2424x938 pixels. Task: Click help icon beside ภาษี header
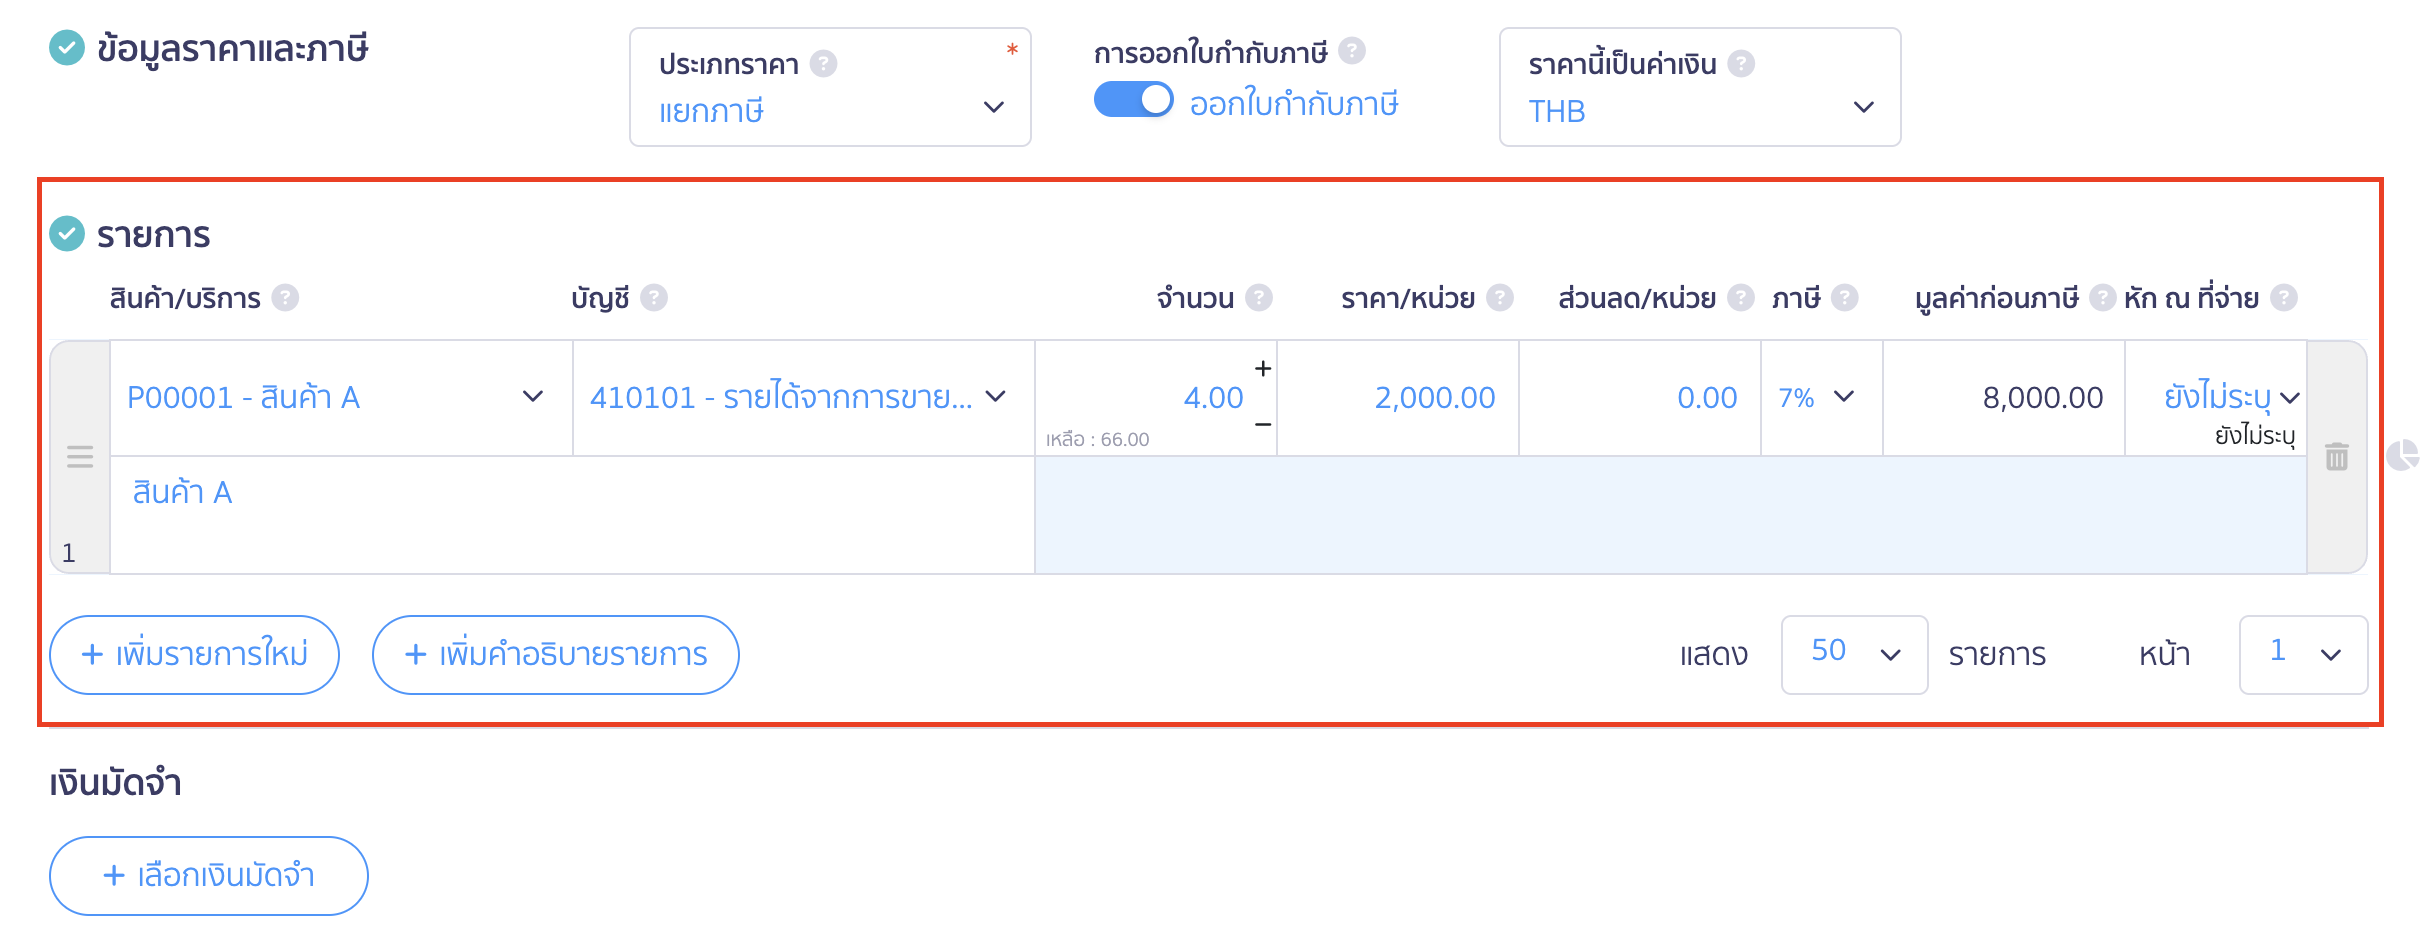pyautogui.click(x=1845, y=298)
